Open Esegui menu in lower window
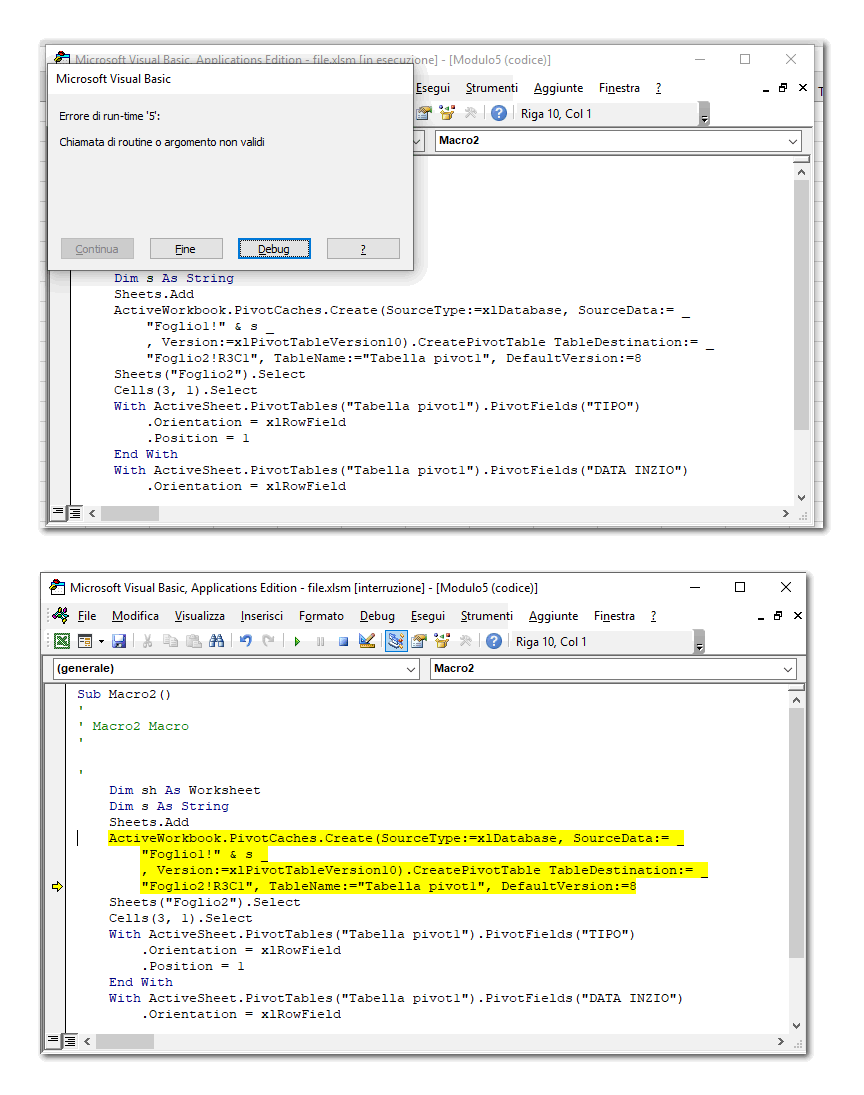 coord(427,616)
